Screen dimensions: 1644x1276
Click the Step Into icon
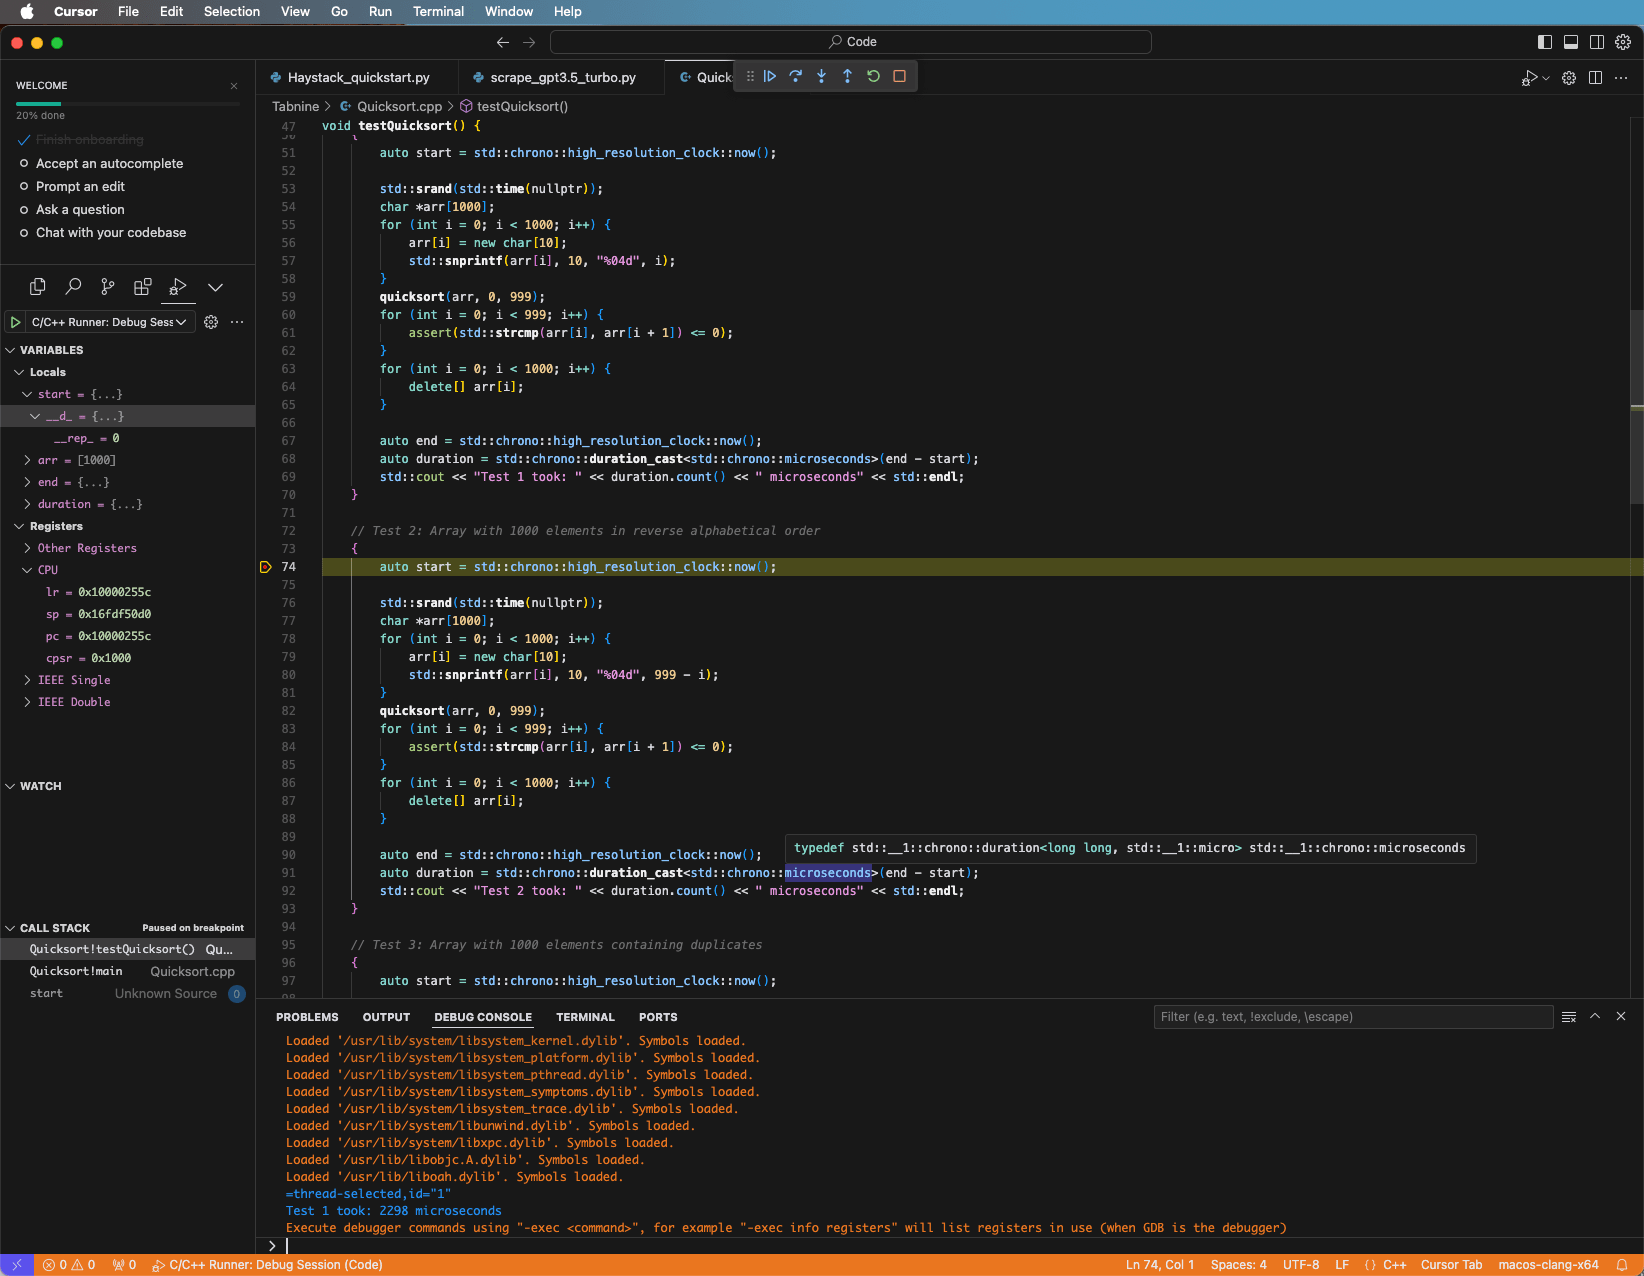coord(821,76)
